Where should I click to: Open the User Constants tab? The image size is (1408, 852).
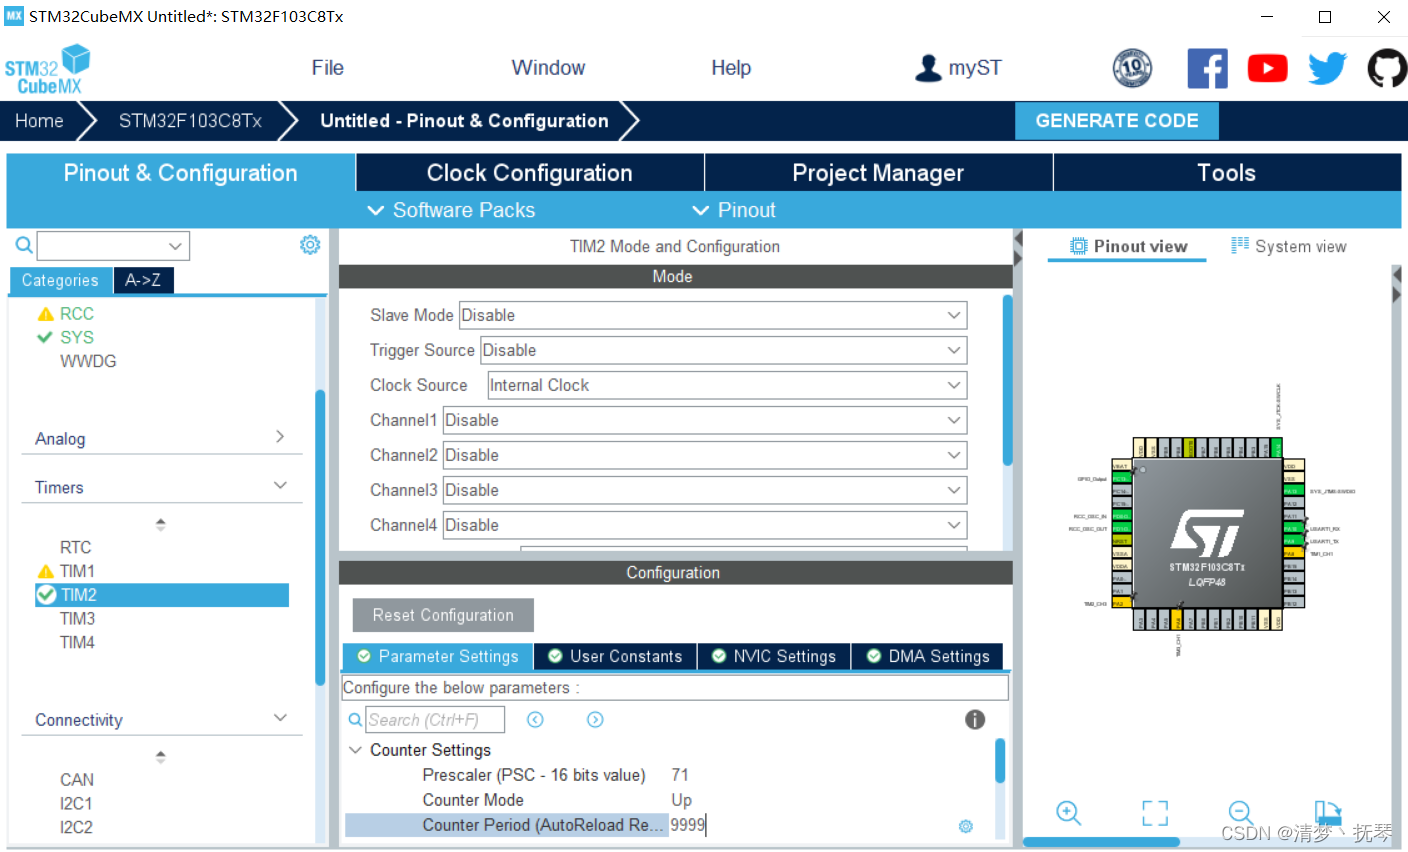pos(616,656)
